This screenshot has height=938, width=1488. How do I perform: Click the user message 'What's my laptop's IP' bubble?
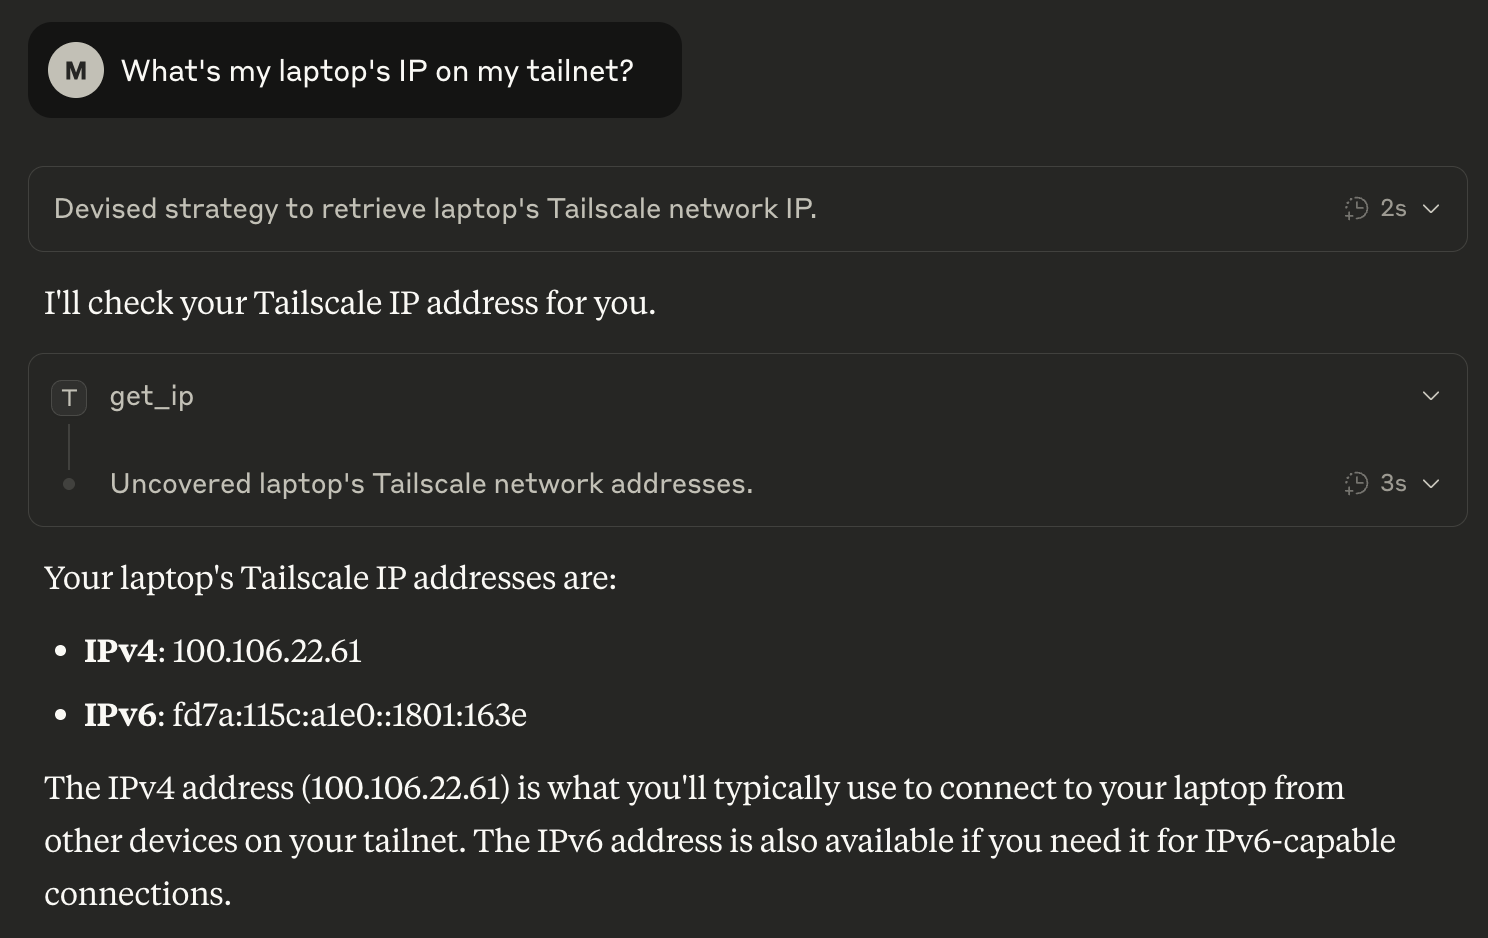pos(355,70)
